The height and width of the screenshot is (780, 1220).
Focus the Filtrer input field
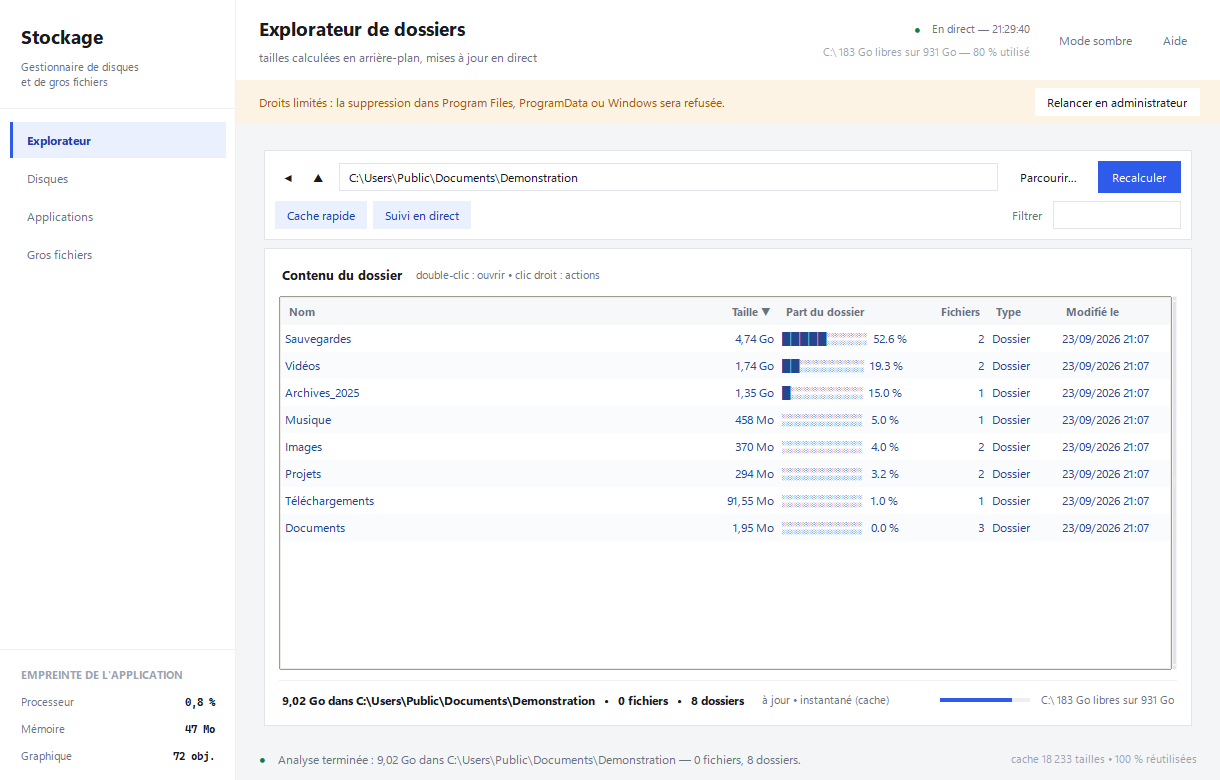click(1116, 215)
